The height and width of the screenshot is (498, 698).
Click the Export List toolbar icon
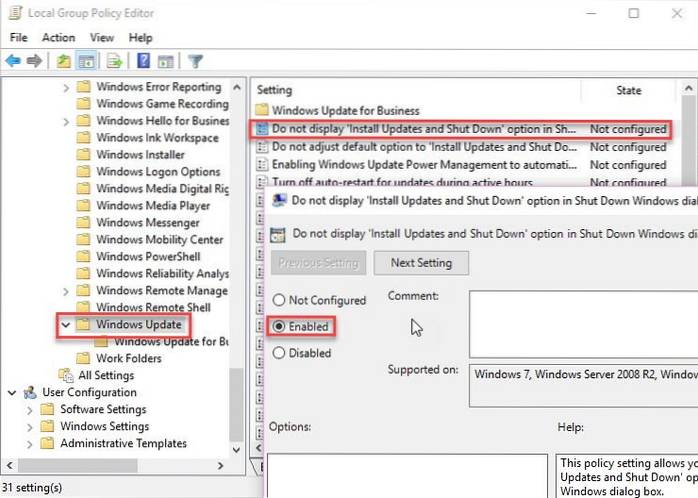(x=115, y=61)
